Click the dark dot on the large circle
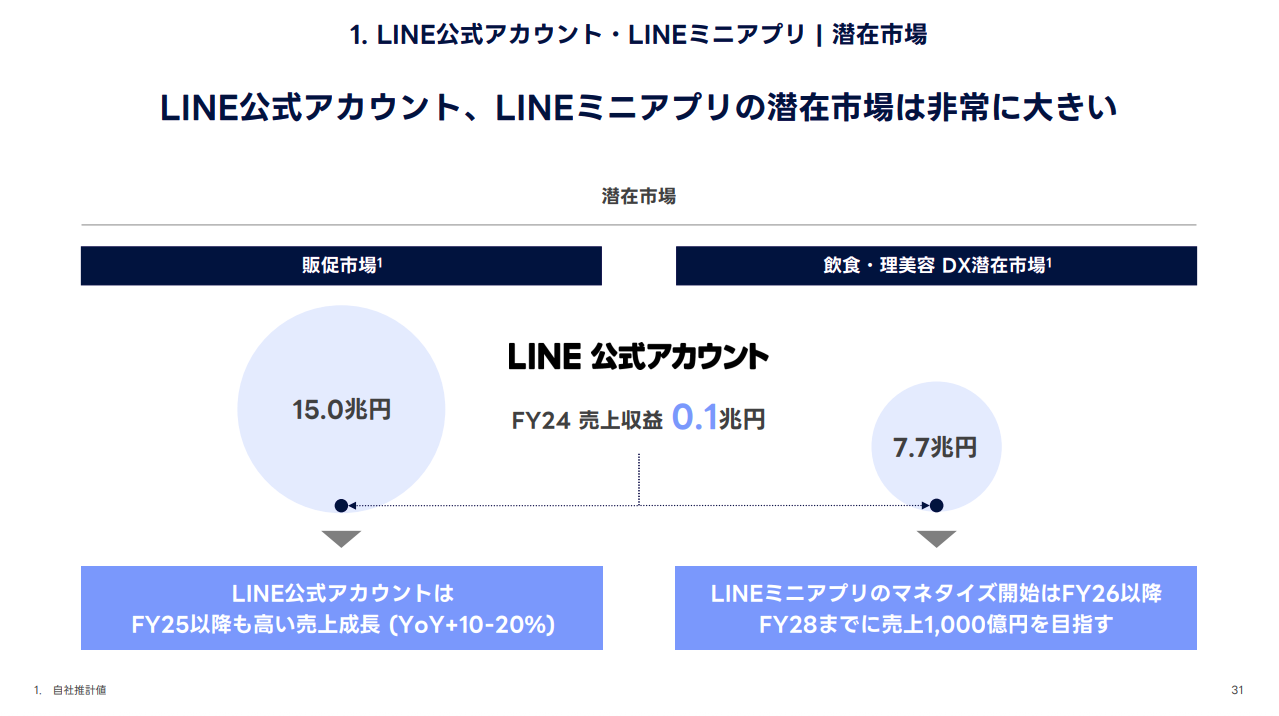Screen dimensions: 1279x716 click(x=341, y=506)
